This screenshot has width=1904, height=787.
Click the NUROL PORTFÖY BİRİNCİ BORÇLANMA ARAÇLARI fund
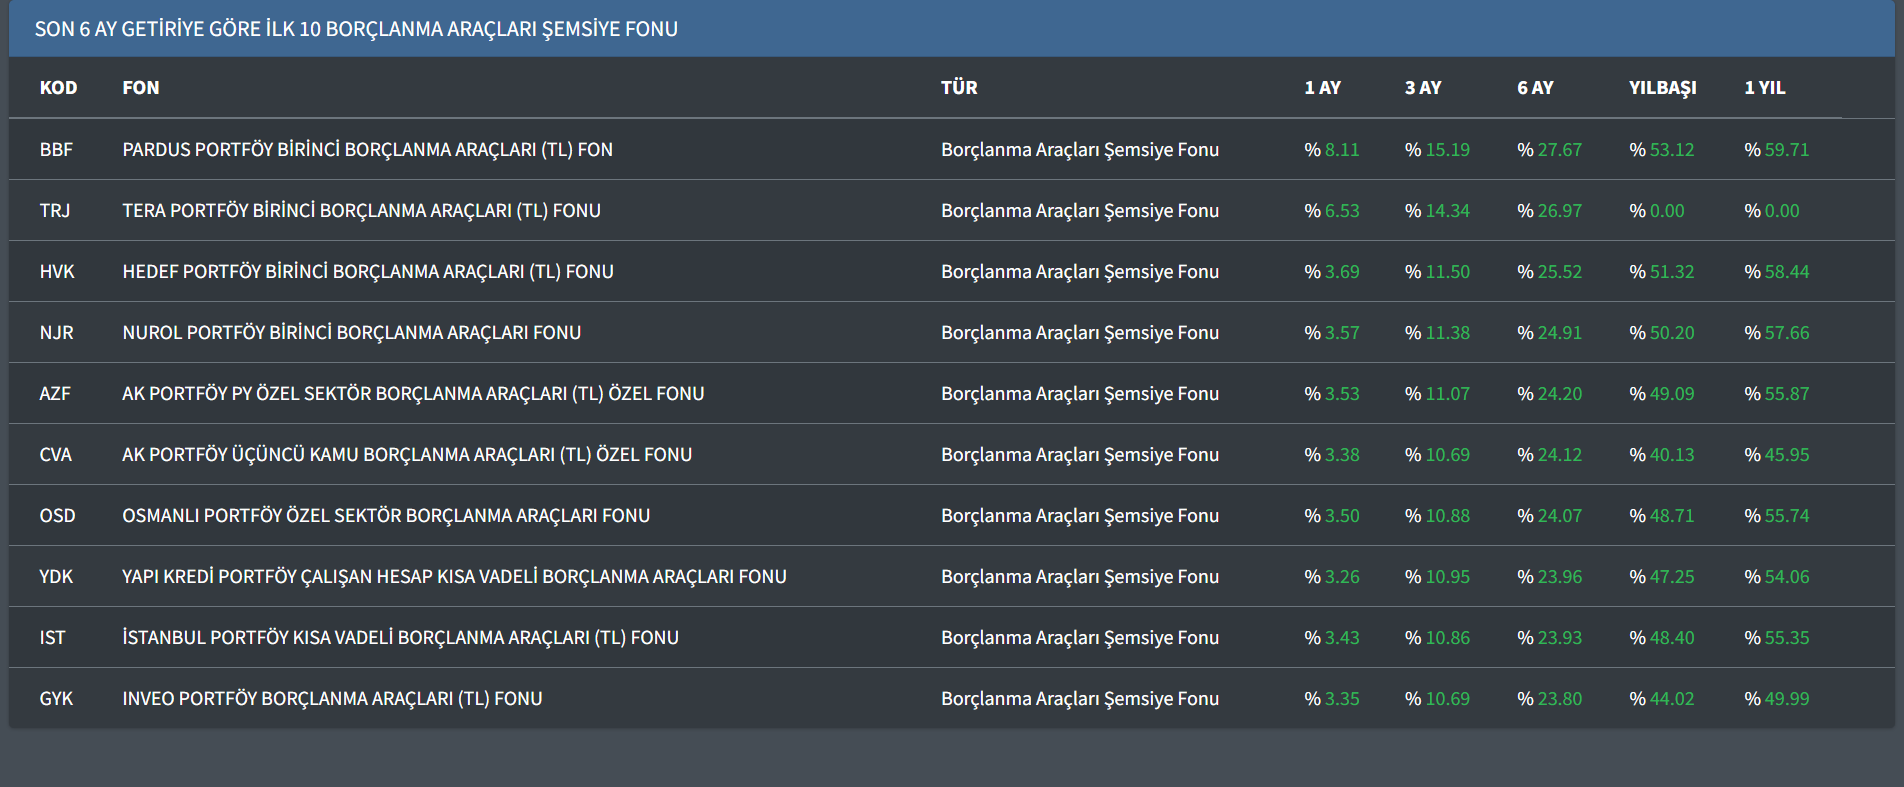(351, 333)
